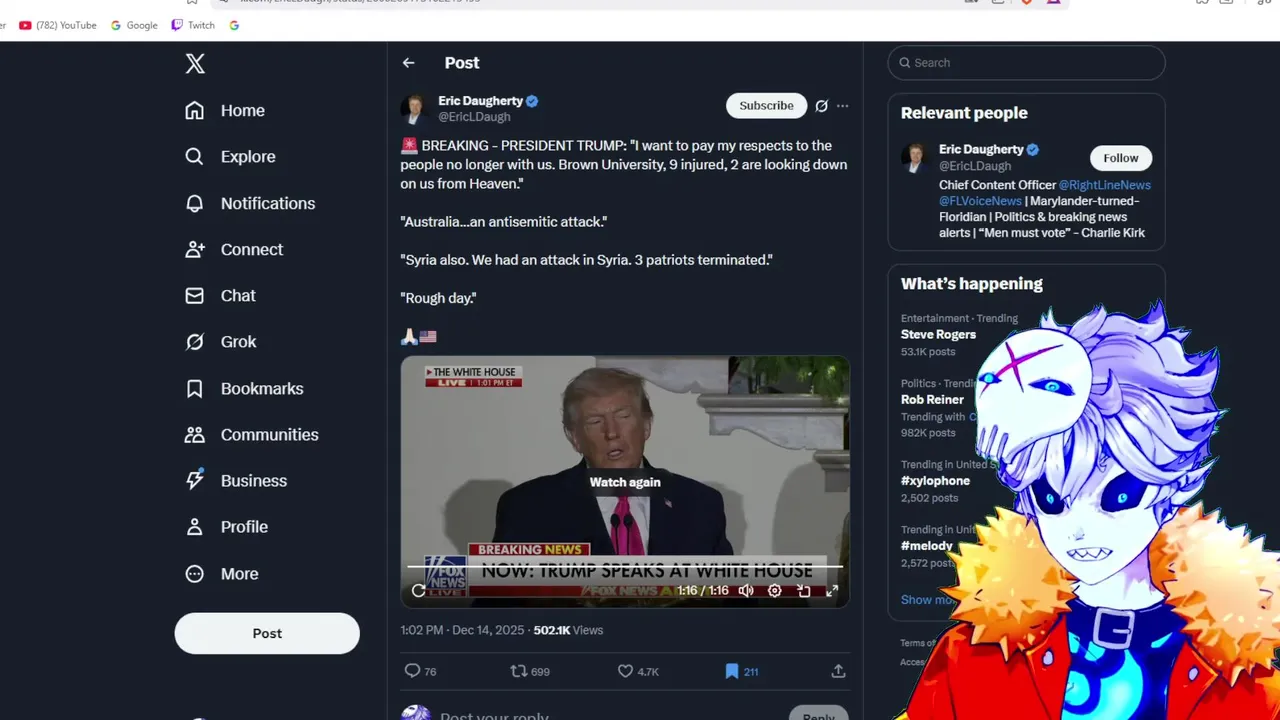Launch Grok from sidebar
1280x720 pixels.
[221, 341]
